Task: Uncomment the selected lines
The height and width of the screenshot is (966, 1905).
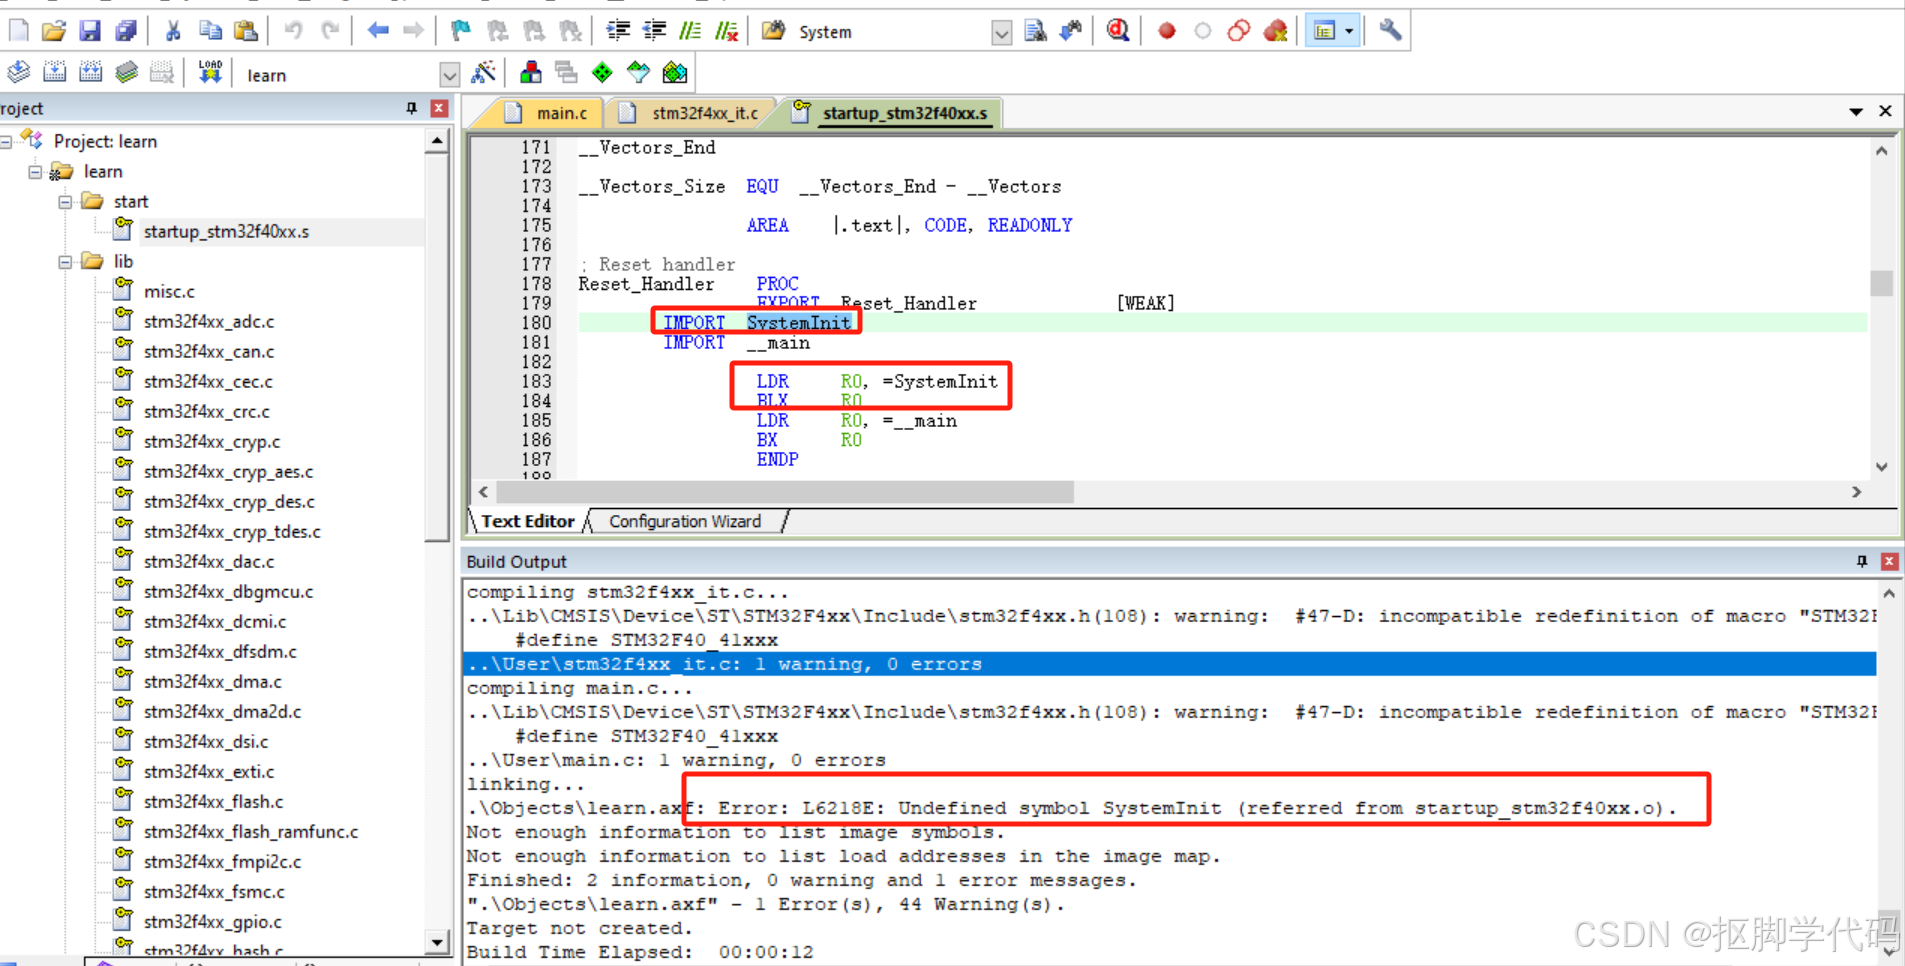Action: click(727, 31)
